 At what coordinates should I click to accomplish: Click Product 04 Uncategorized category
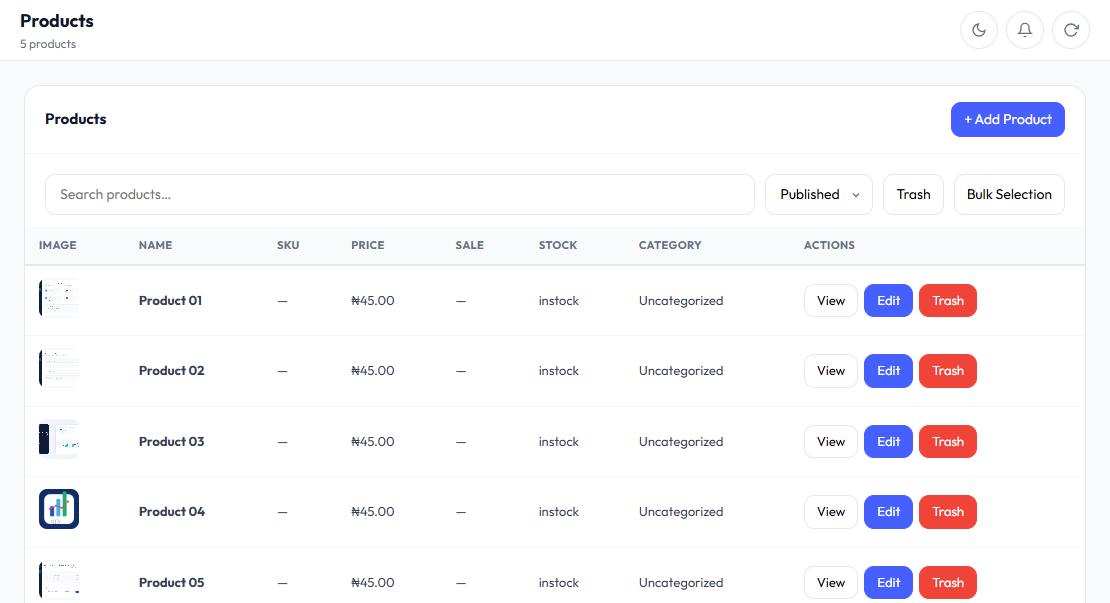(x=681, y=512)
